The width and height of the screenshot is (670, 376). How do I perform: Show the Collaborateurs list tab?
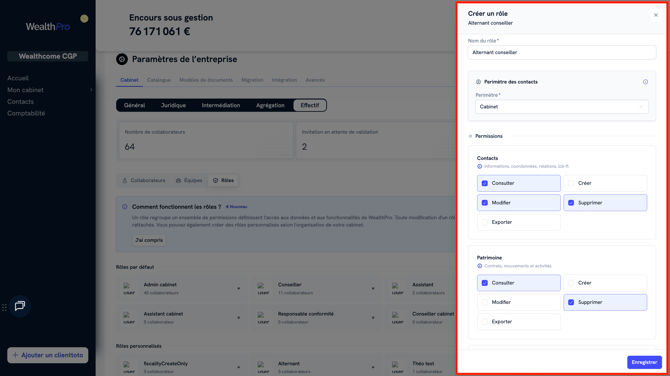144,181
